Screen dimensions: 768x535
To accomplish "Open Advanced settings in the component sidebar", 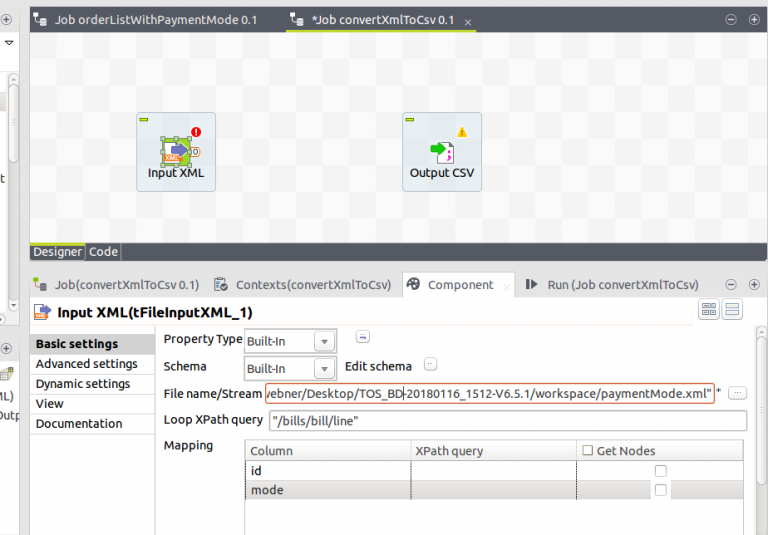I will click(x=87, y=364).
